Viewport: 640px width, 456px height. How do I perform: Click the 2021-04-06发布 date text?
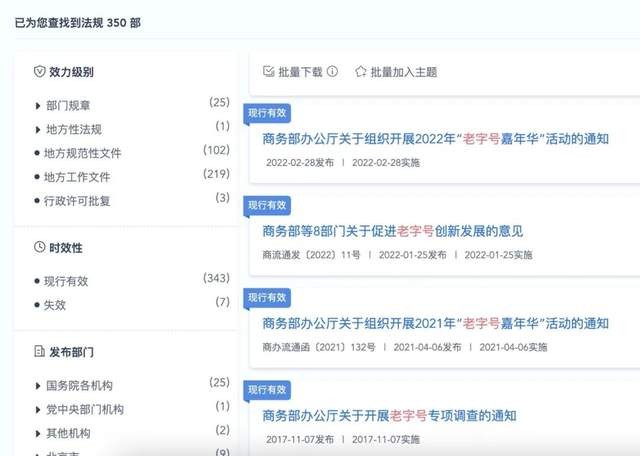point(427,347)
